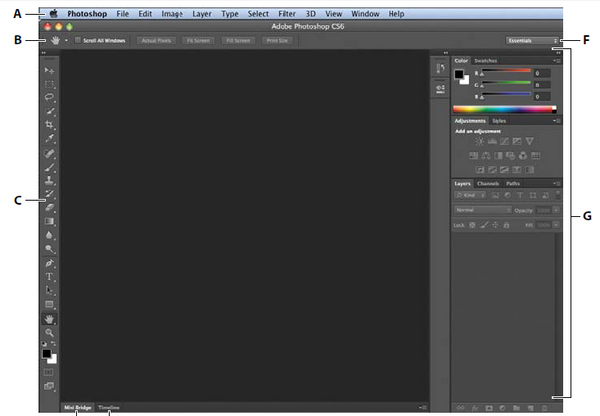Select the Rectangle shape tool
This screenshot has width=600, height=416.
point(49,304)
